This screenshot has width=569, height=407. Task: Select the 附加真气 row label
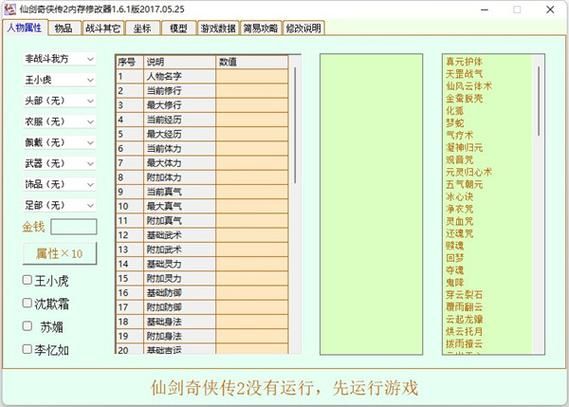[x=164, y=221]
